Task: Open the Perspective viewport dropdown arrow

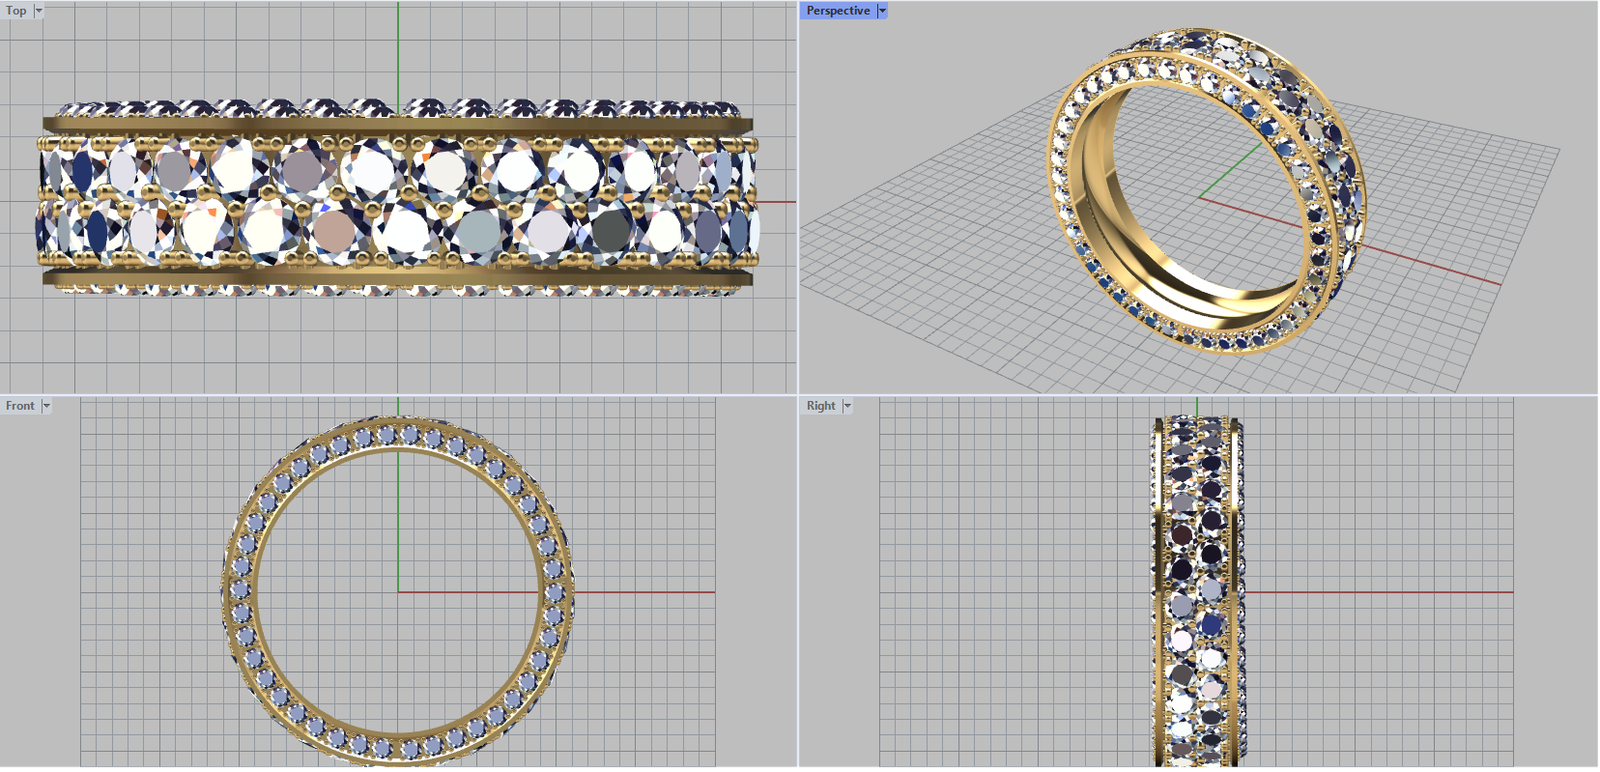Action: [x=882, y=11]
